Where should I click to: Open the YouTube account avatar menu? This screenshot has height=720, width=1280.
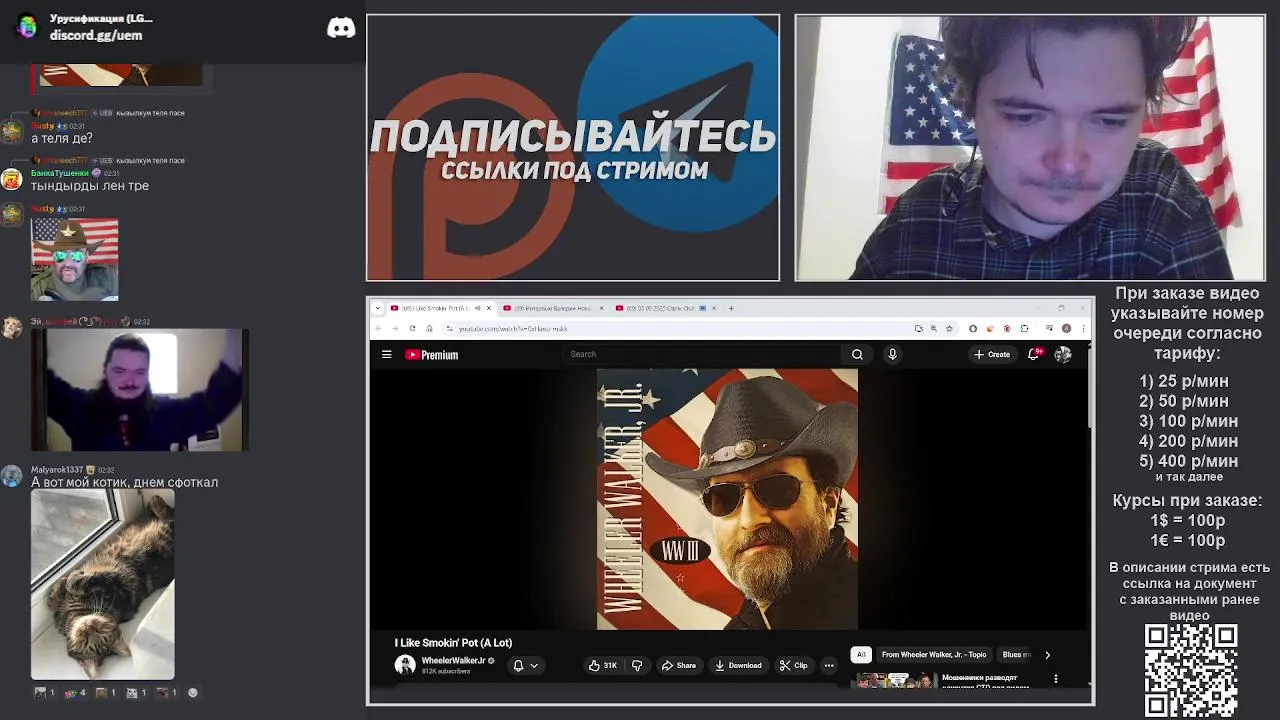click(1062, 354)
